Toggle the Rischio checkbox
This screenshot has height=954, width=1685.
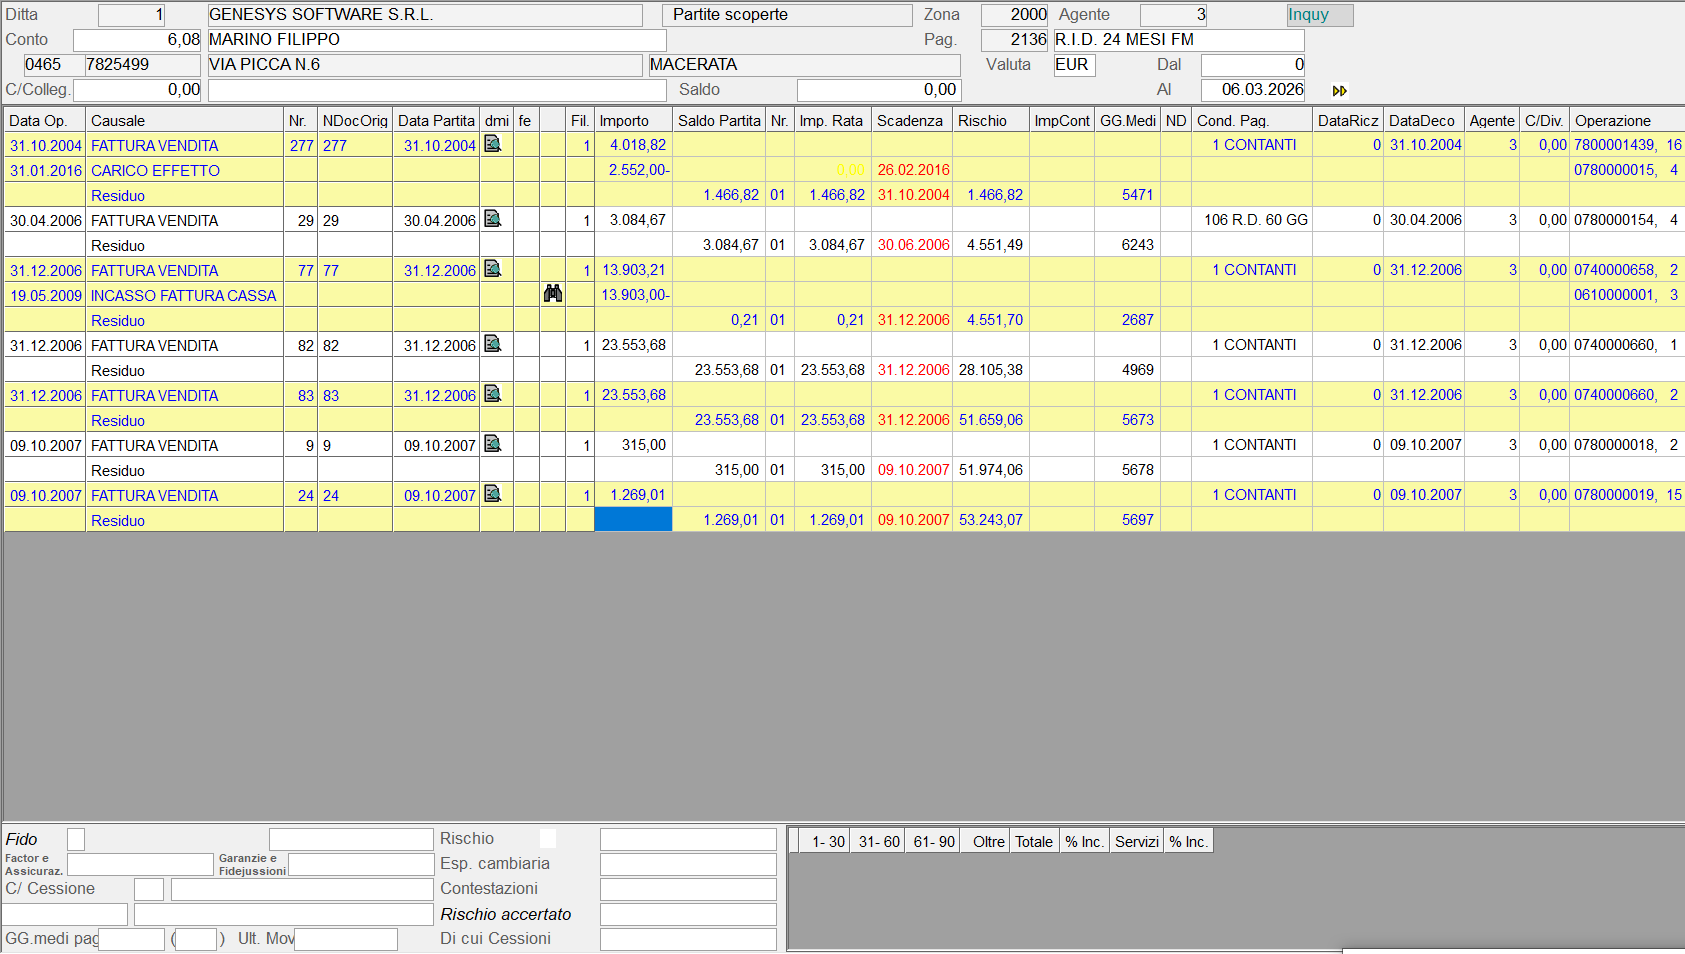547,839
